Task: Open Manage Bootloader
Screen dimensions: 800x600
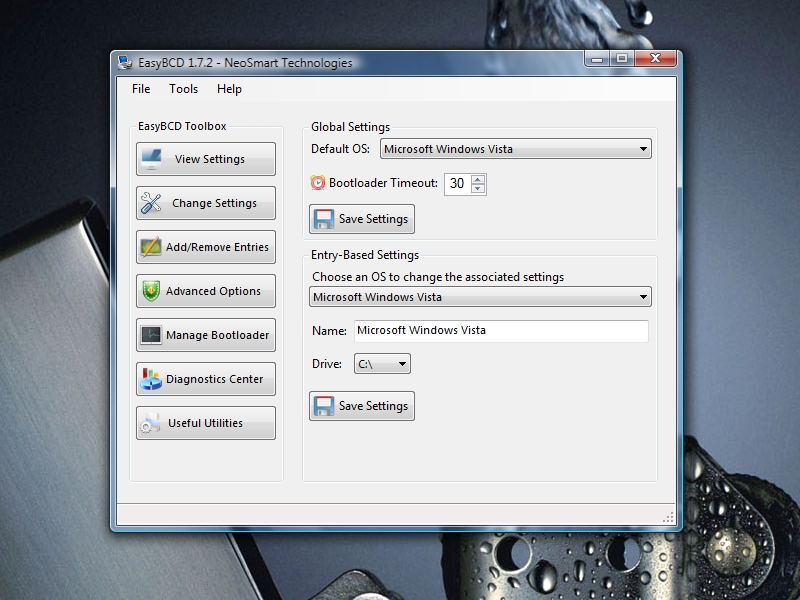Action: pyautogui.click(x=206, y=335)
